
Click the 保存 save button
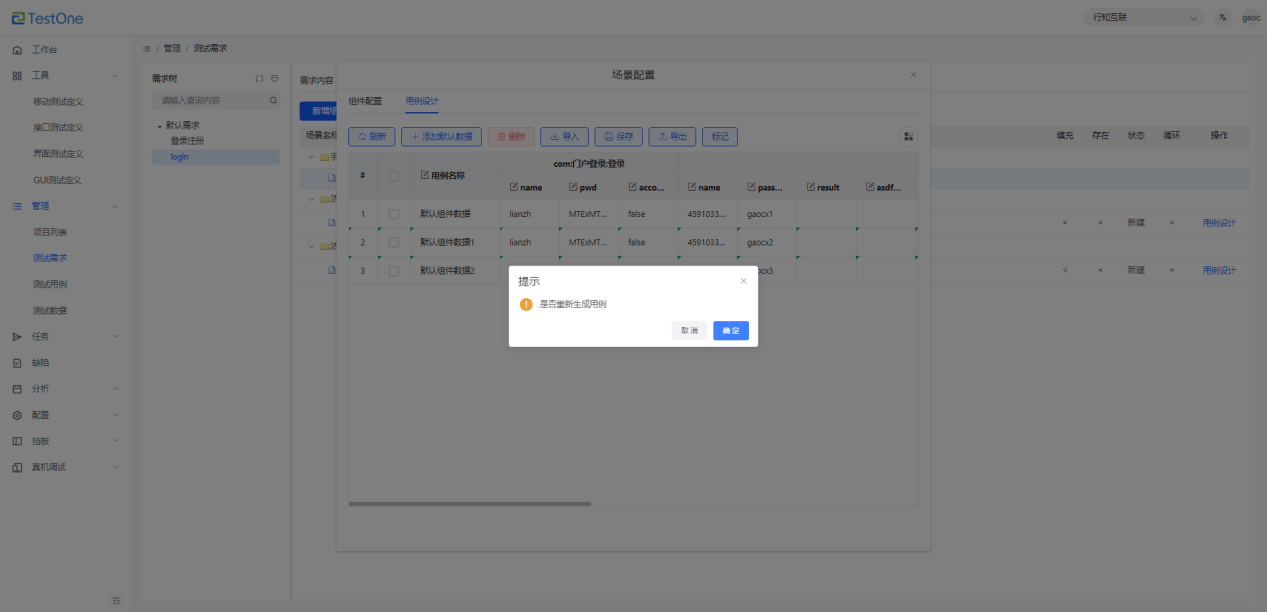point(619,137)
